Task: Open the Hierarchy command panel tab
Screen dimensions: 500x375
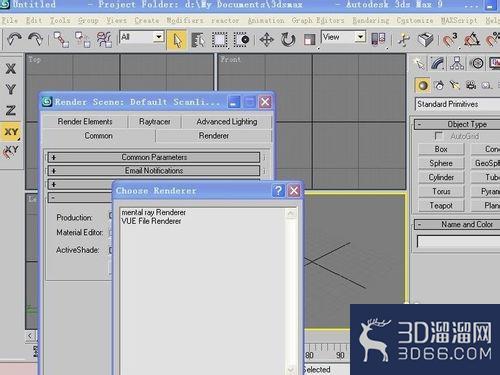Action: tap(457, 63)
